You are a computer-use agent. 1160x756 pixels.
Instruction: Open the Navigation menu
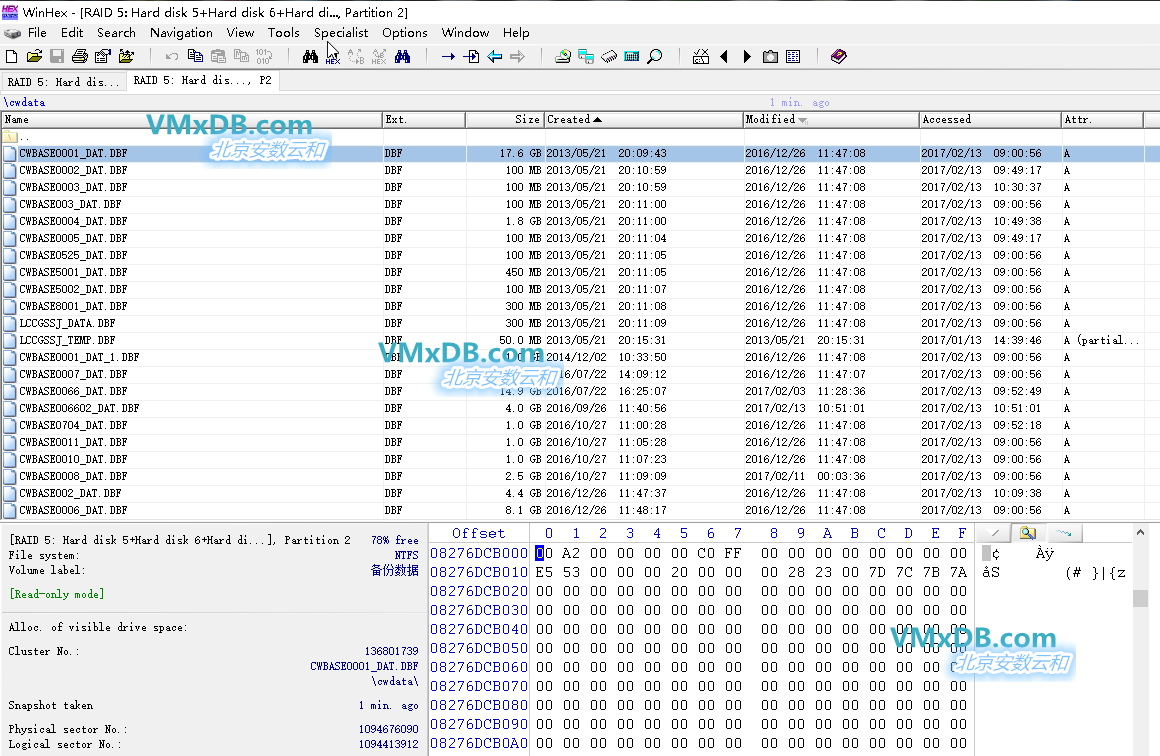[x=181, y=33]
